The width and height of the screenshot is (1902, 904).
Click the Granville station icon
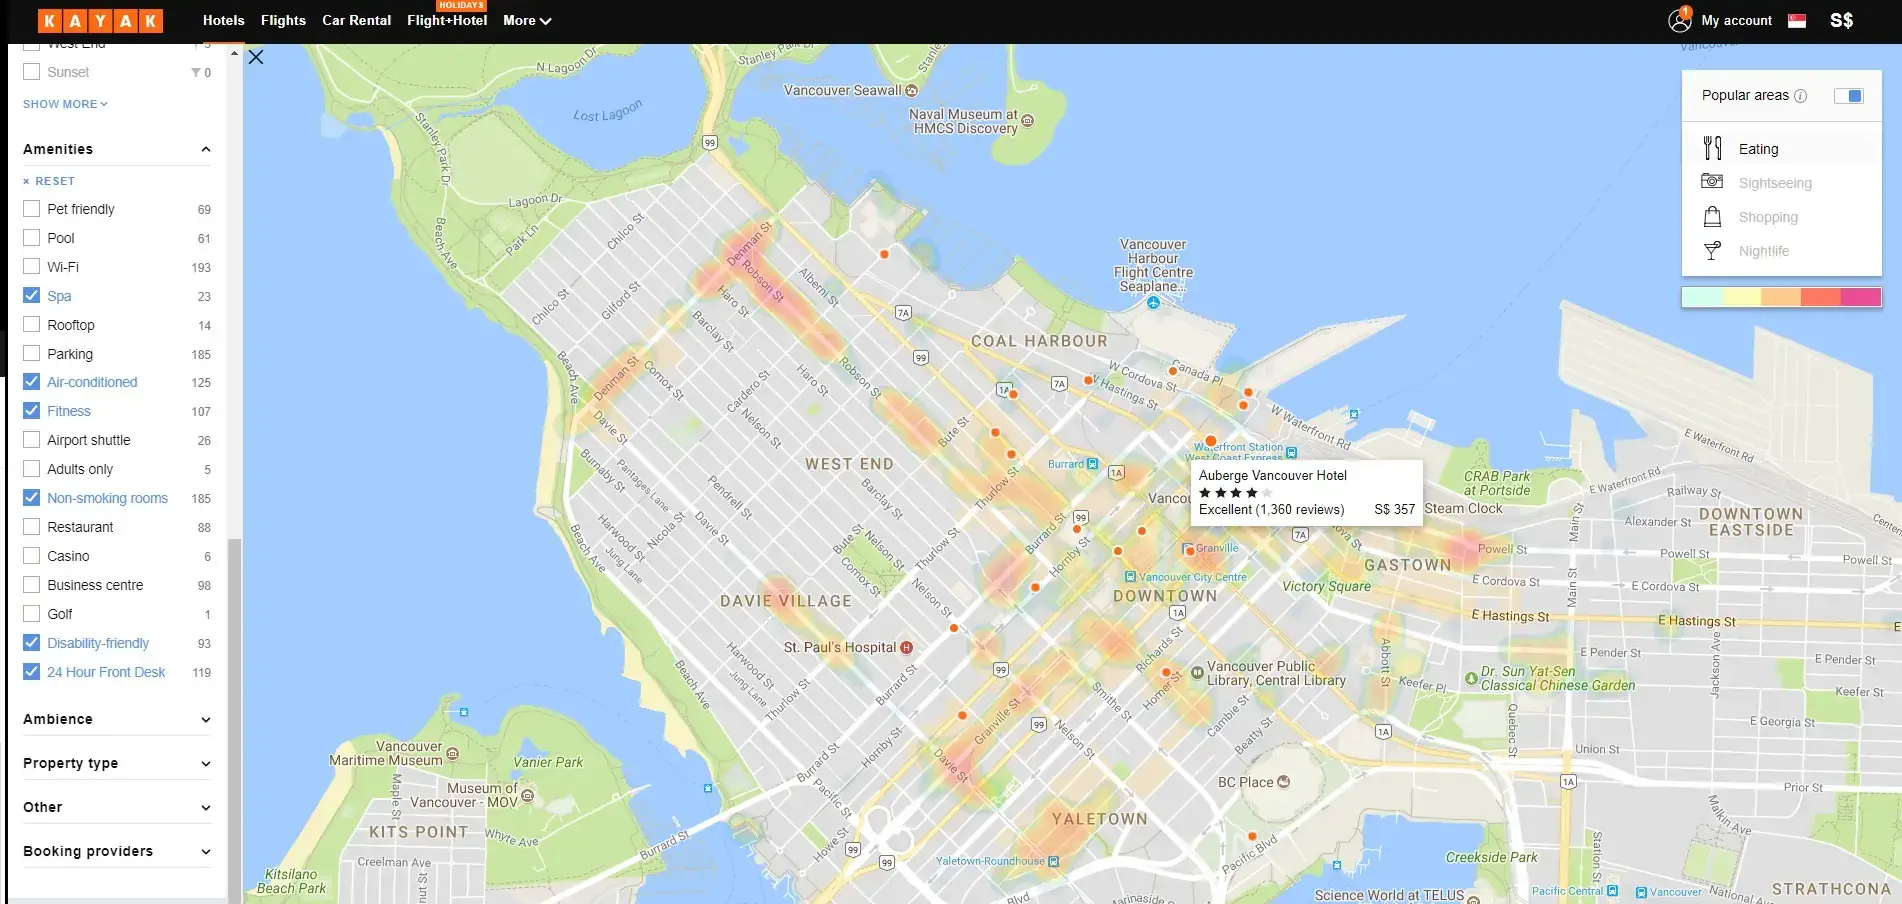coord(1188,548)
